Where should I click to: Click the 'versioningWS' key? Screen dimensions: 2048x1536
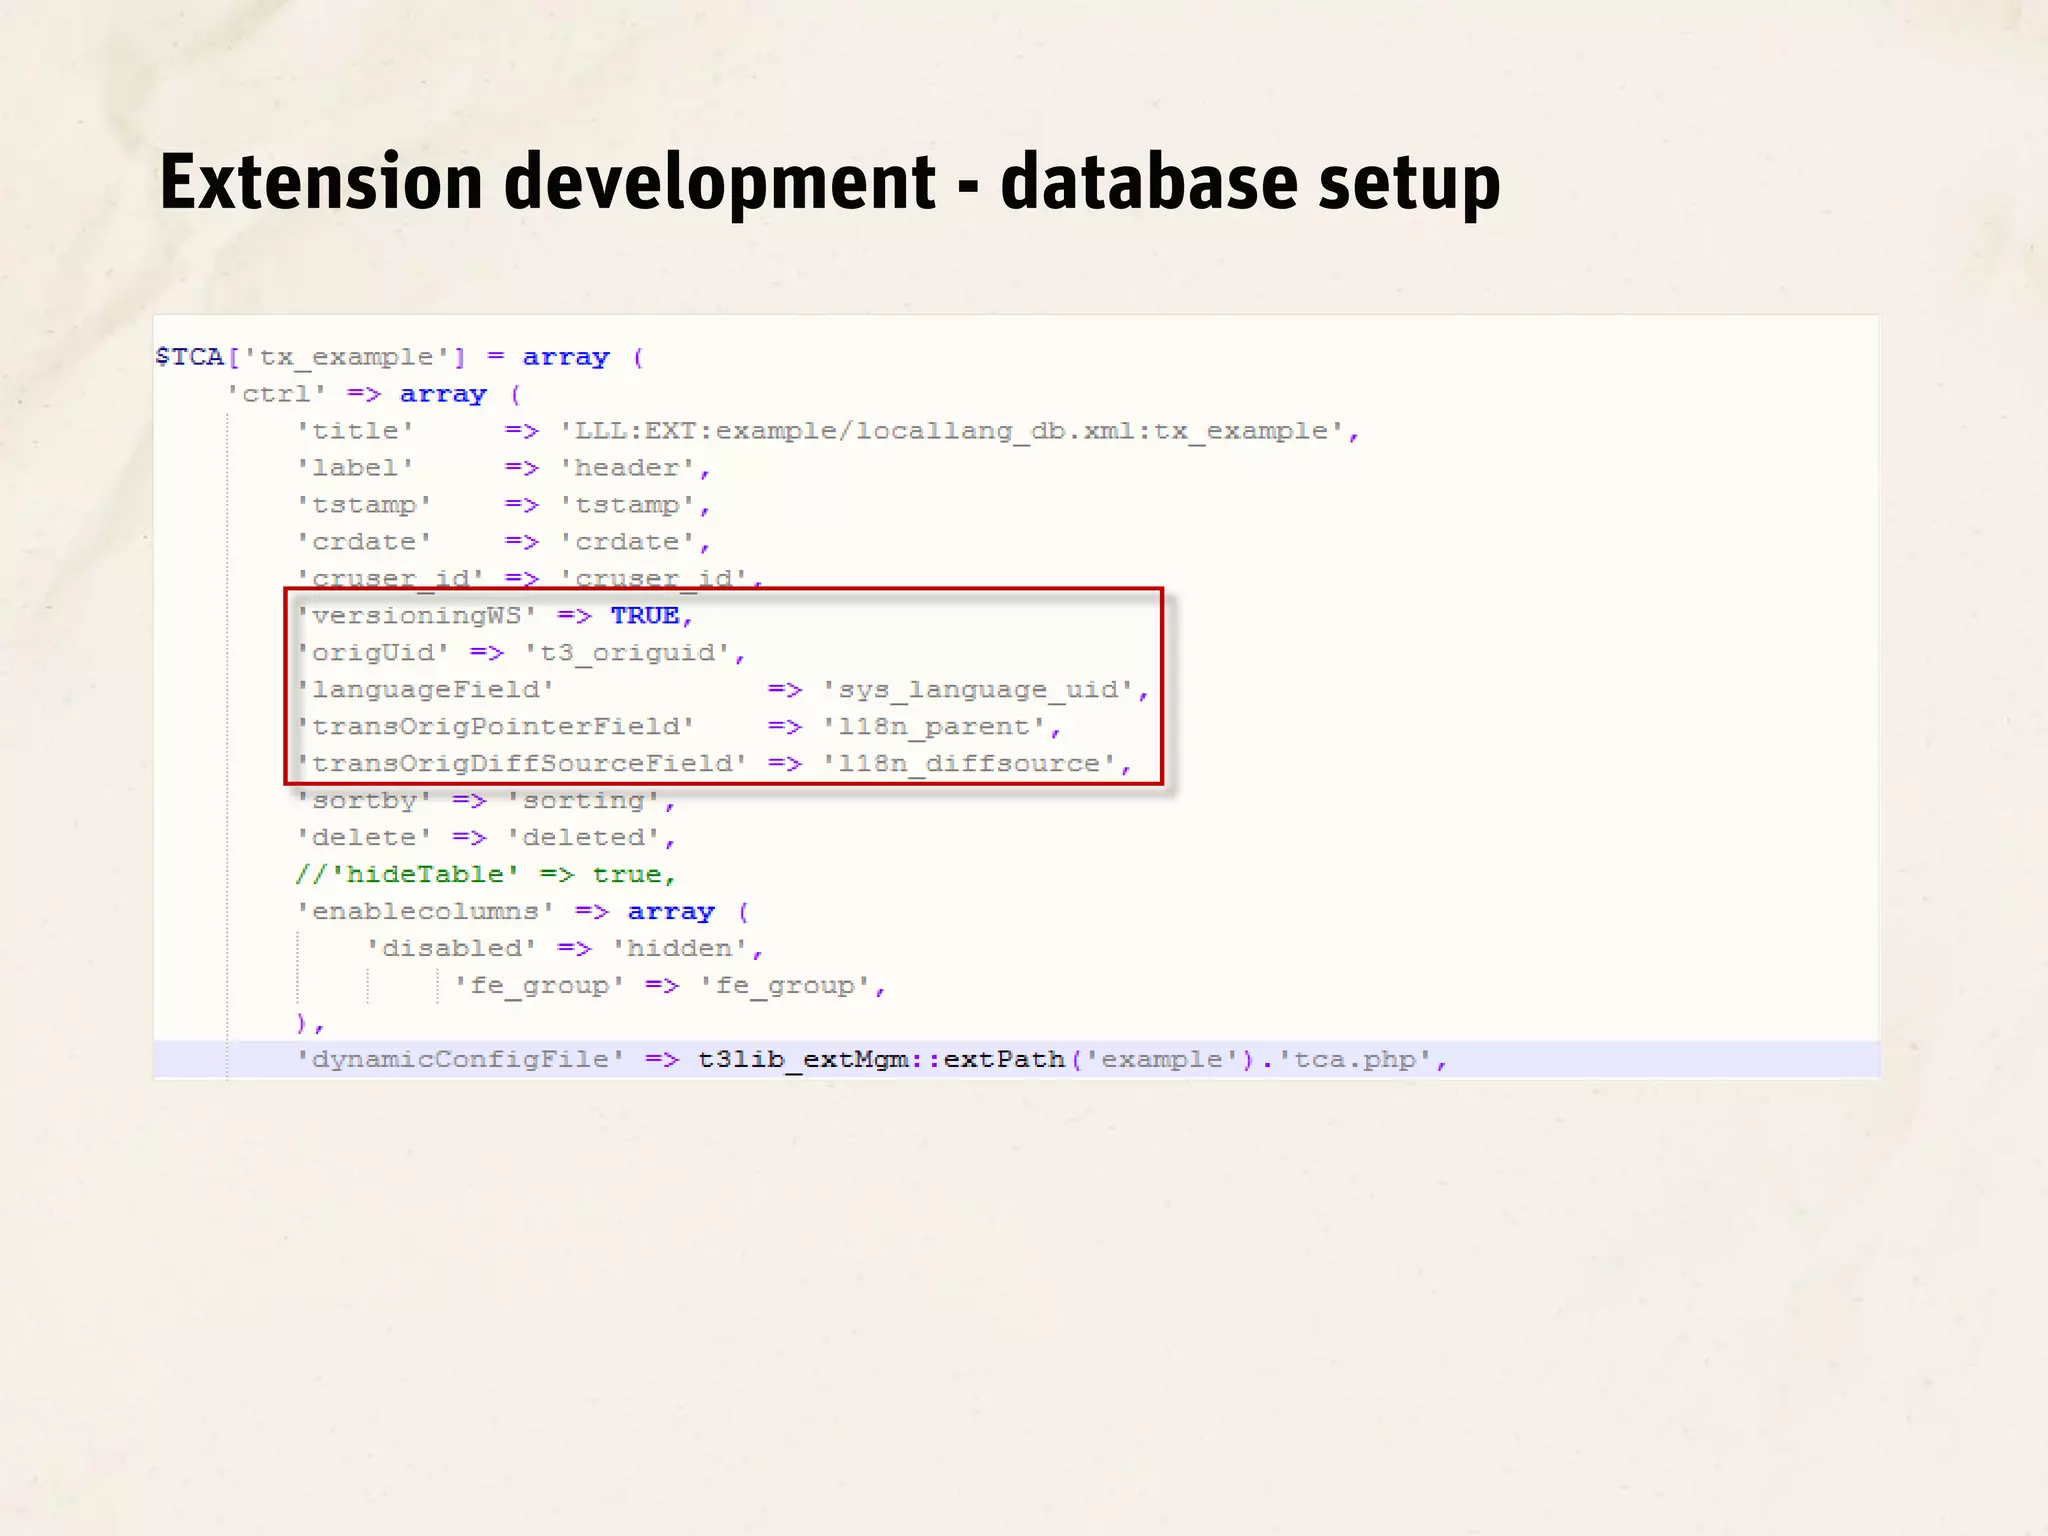[417, 616]
